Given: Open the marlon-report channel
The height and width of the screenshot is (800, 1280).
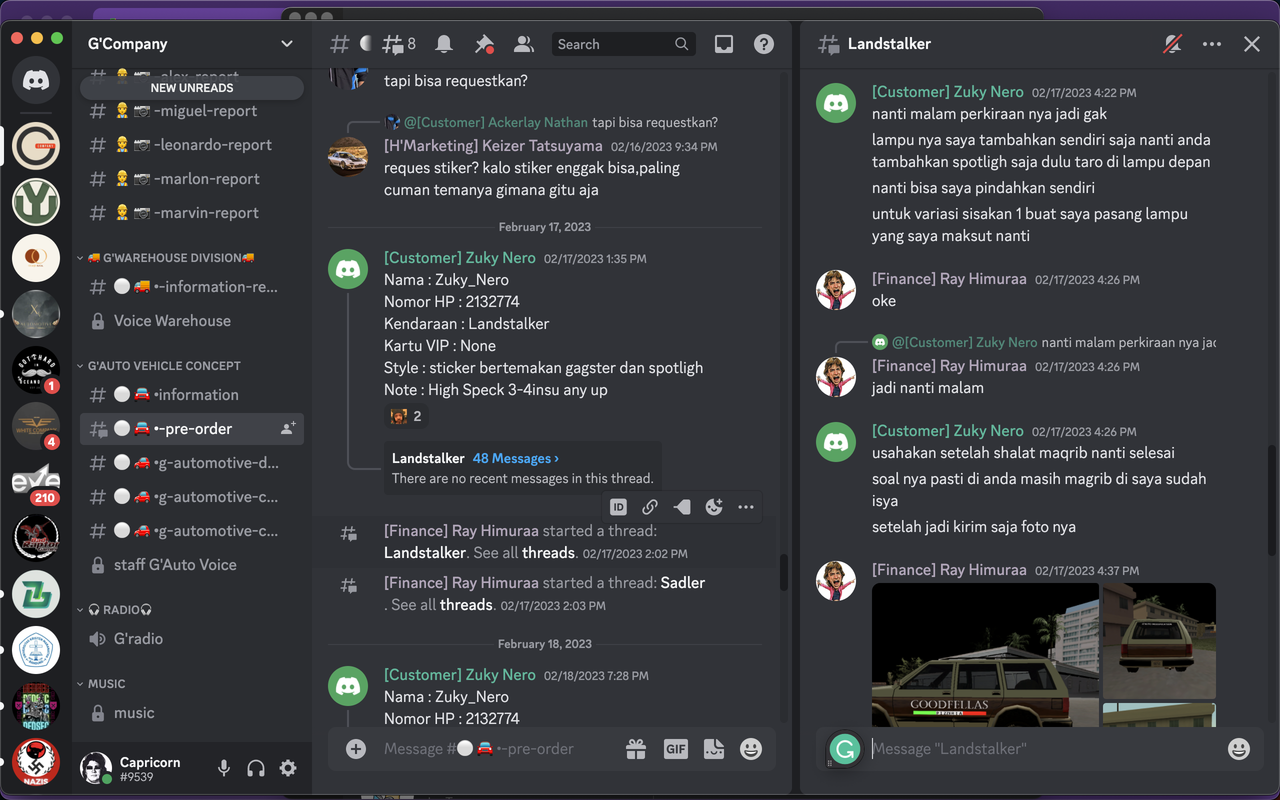Looking at the screenshot, I should 192,179.
